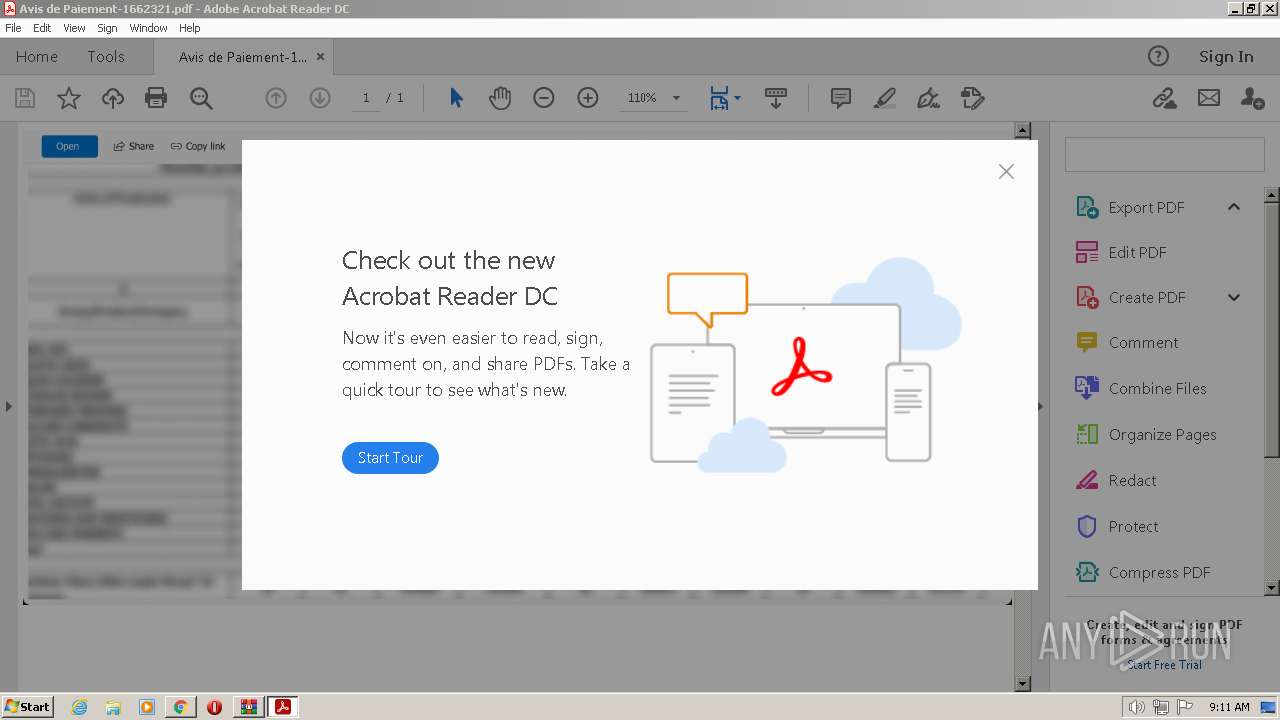Screen dimensions: 1280x720
Task: Click the Start Free Trial link
Action: (1165, 665)
